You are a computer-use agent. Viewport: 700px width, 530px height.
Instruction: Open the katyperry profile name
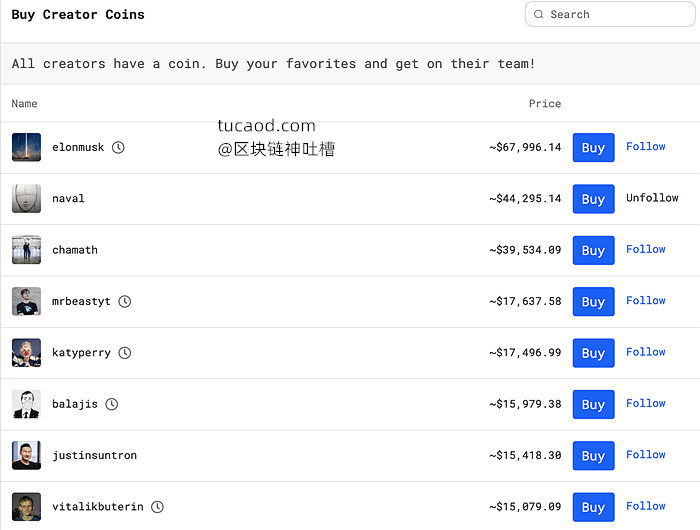(x=81, y=353)
